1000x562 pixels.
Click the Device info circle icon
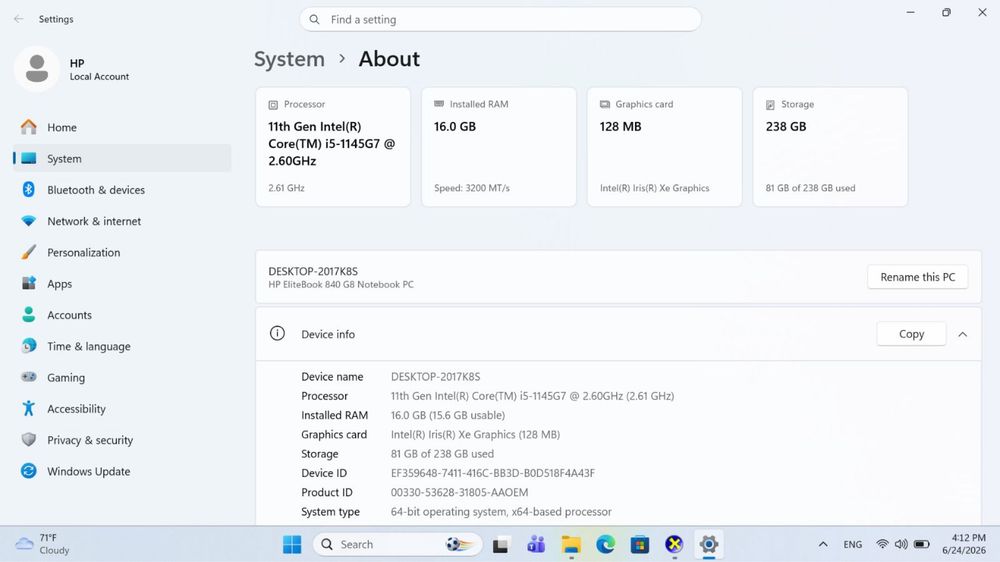[277, 333]
